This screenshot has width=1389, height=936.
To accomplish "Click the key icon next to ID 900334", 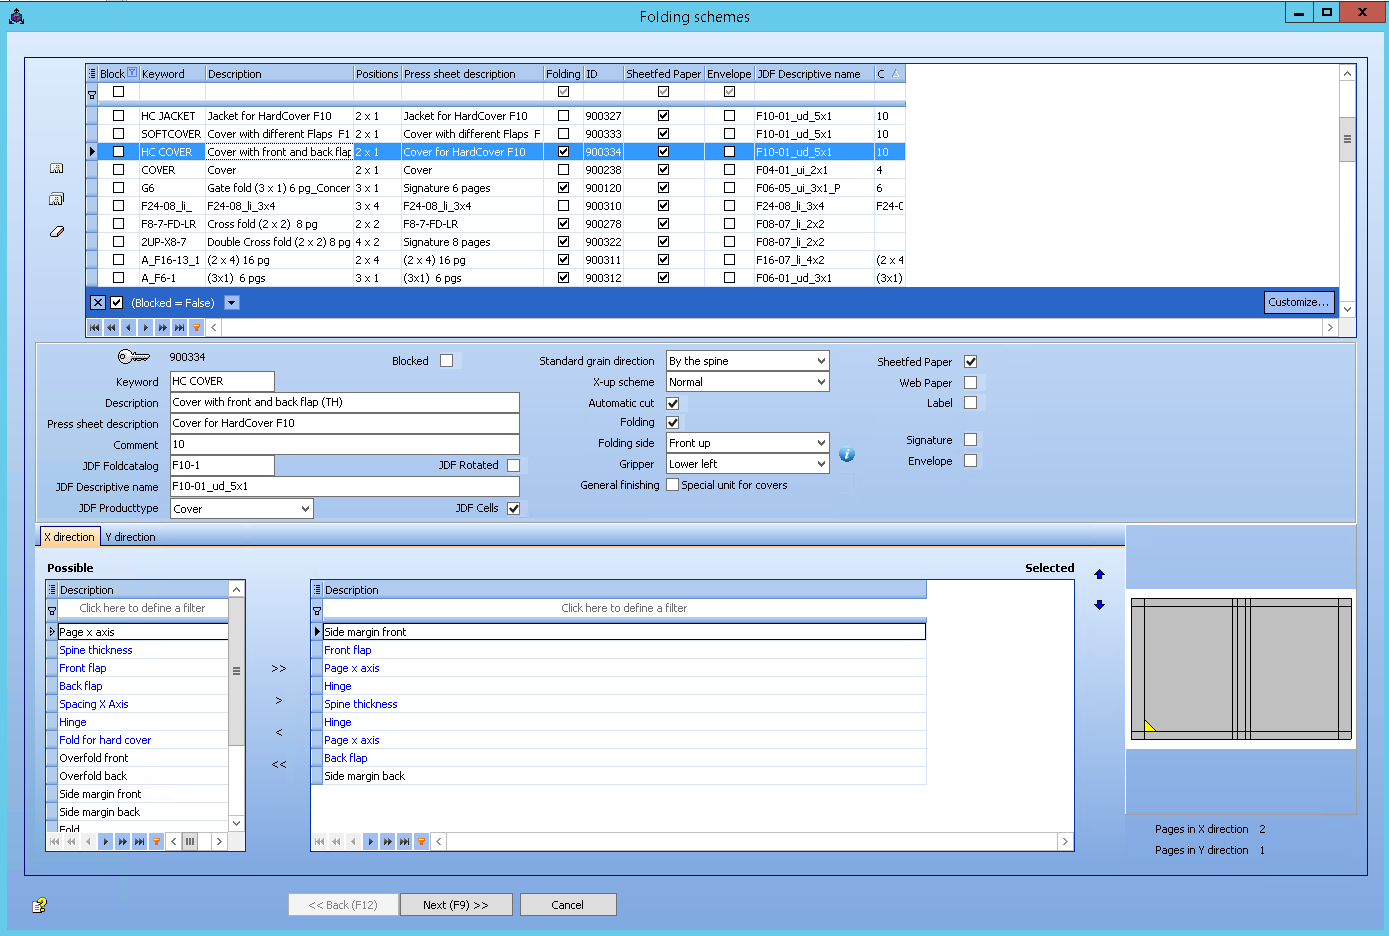I will coord(134,357).
